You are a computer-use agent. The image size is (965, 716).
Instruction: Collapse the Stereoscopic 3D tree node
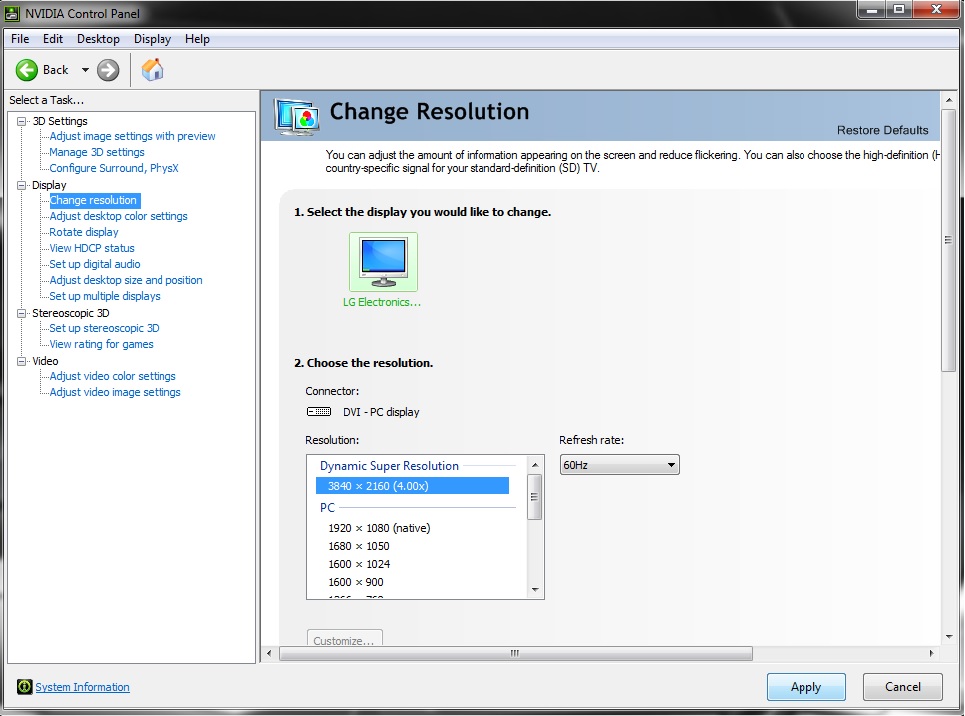tap(22, 313)
